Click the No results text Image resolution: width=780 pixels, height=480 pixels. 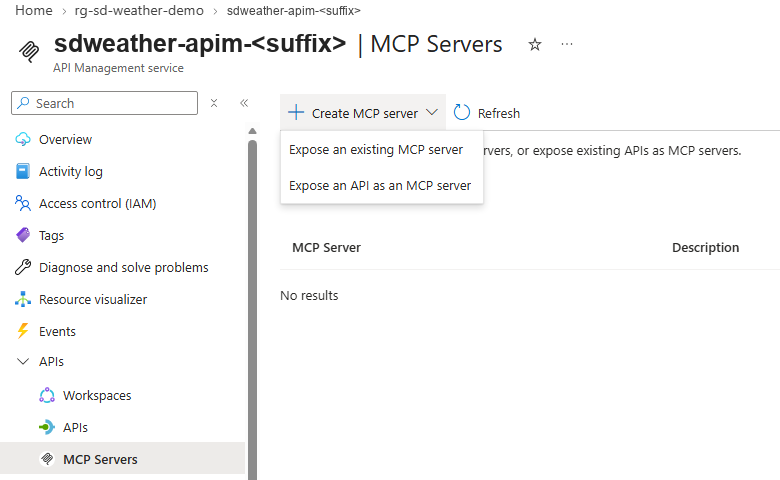[x=309, y=295]
